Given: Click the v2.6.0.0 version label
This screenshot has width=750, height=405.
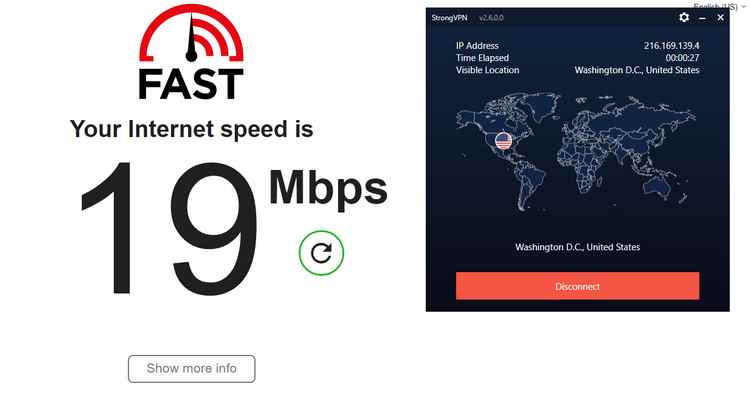Looking at the screenshot, I should pyautogui.click(x=491, y=18).
